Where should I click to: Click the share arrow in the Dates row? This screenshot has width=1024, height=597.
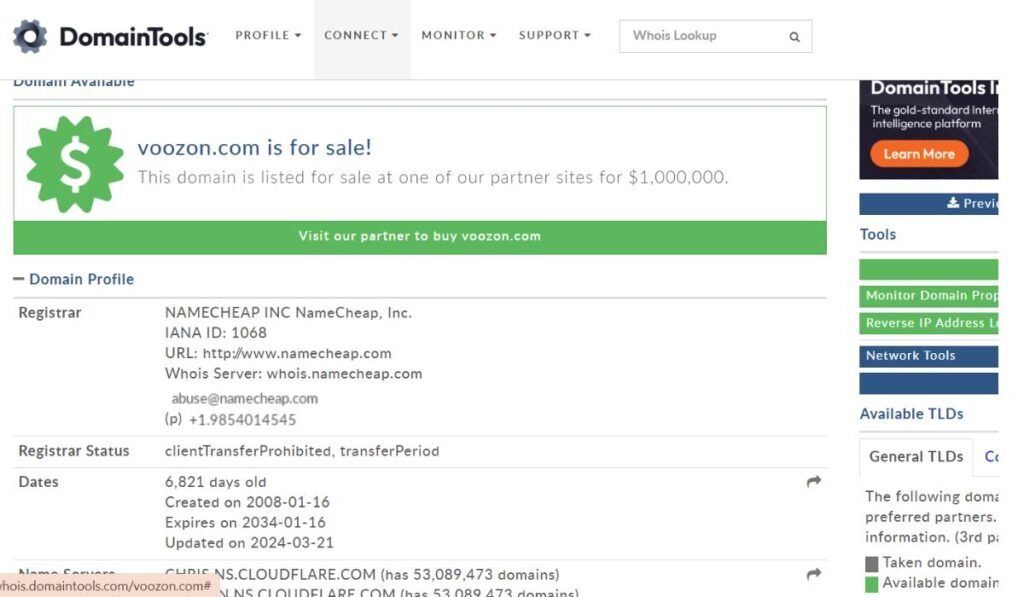pyautogui.click(x=814, y=481)
